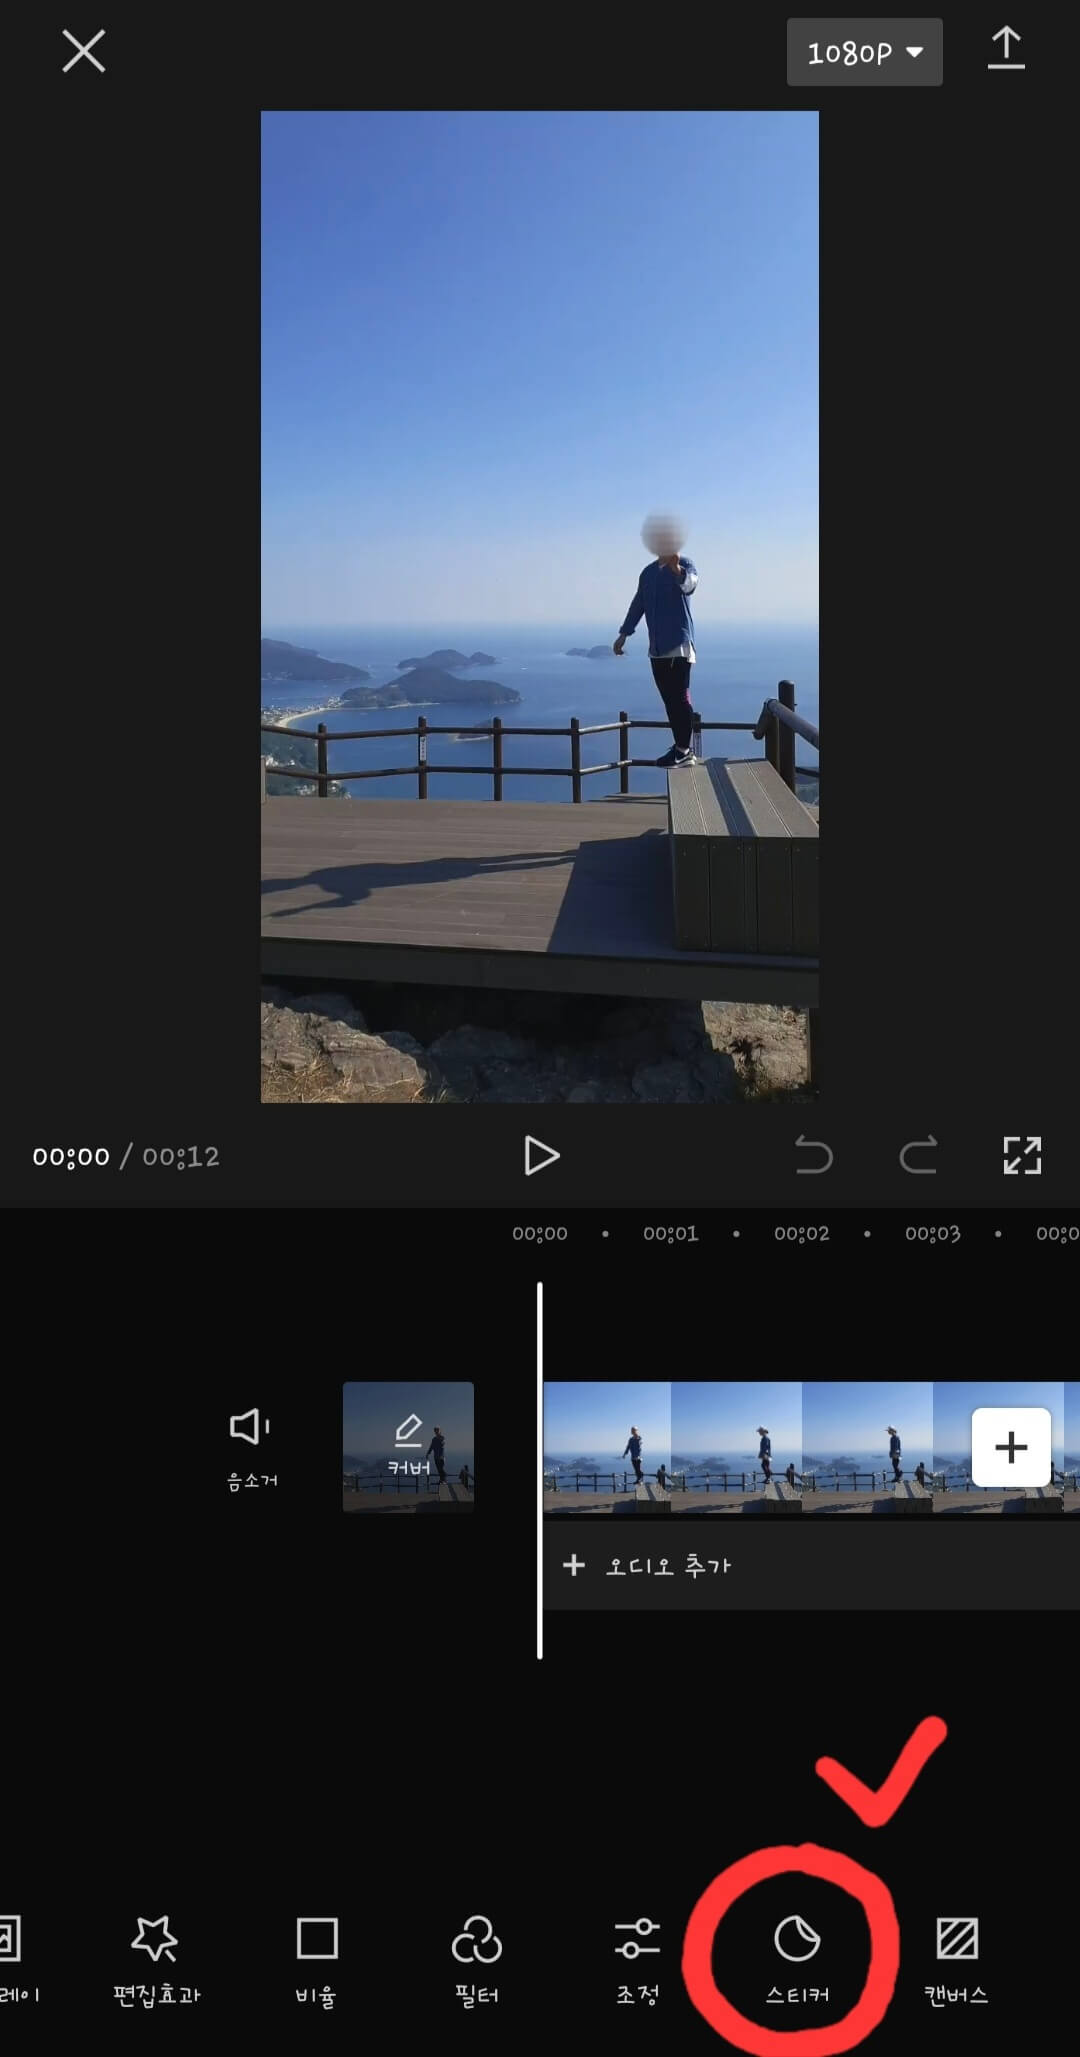Mute clip audio with 음소거

[x=251, y=1447]
